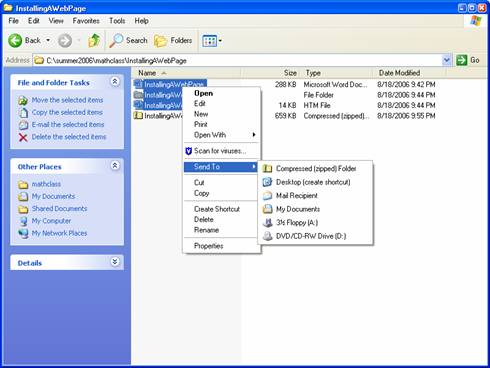The width and height of the screenshot is (490, 368).
Task: Click the My Computer icon
Action: pos(23,221)
